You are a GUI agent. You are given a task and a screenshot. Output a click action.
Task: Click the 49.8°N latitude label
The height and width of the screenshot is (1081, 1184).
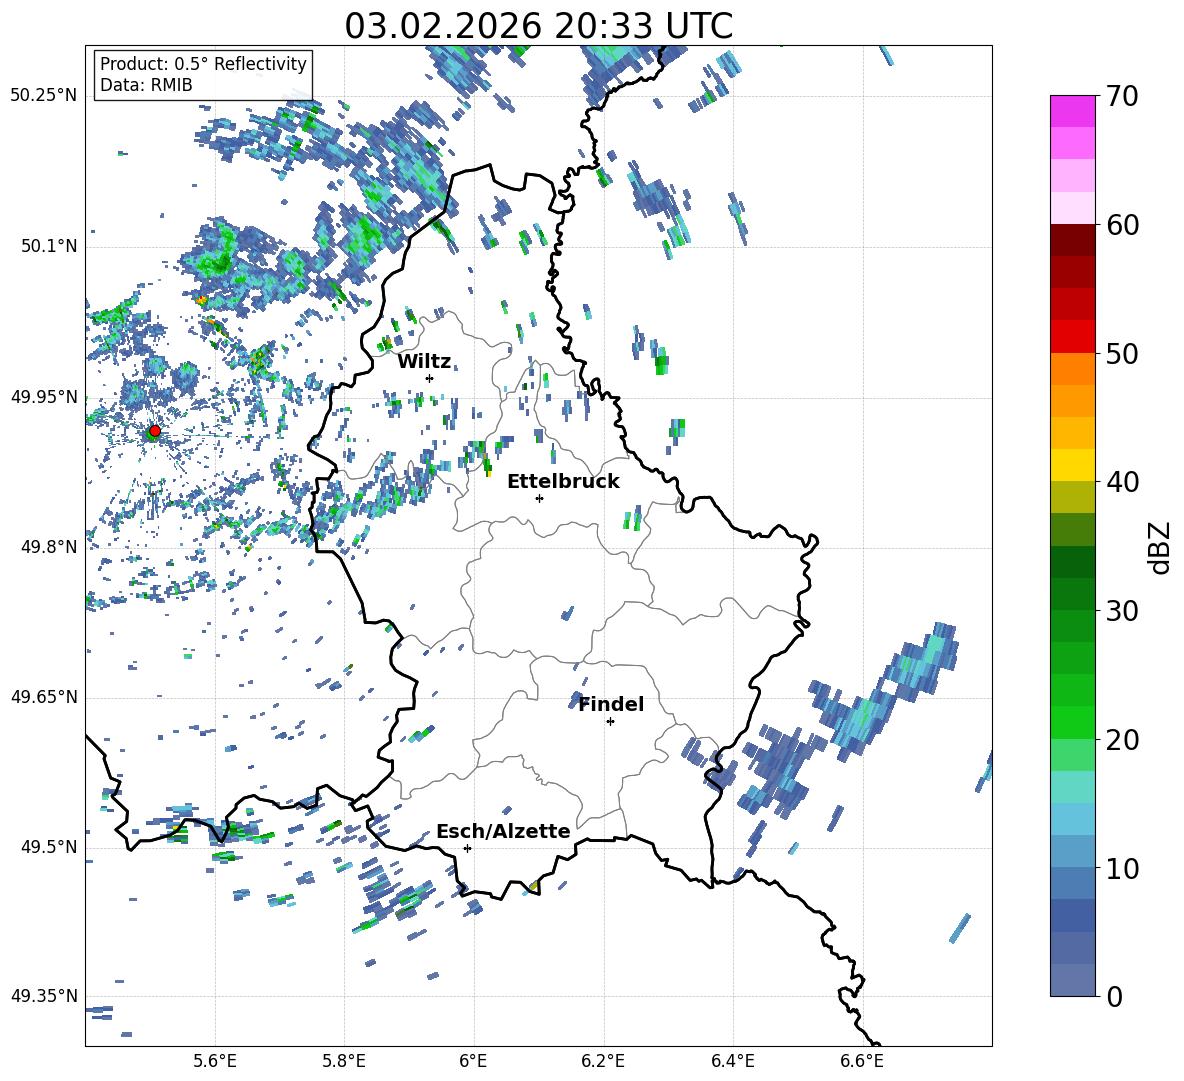click(49, 547)
